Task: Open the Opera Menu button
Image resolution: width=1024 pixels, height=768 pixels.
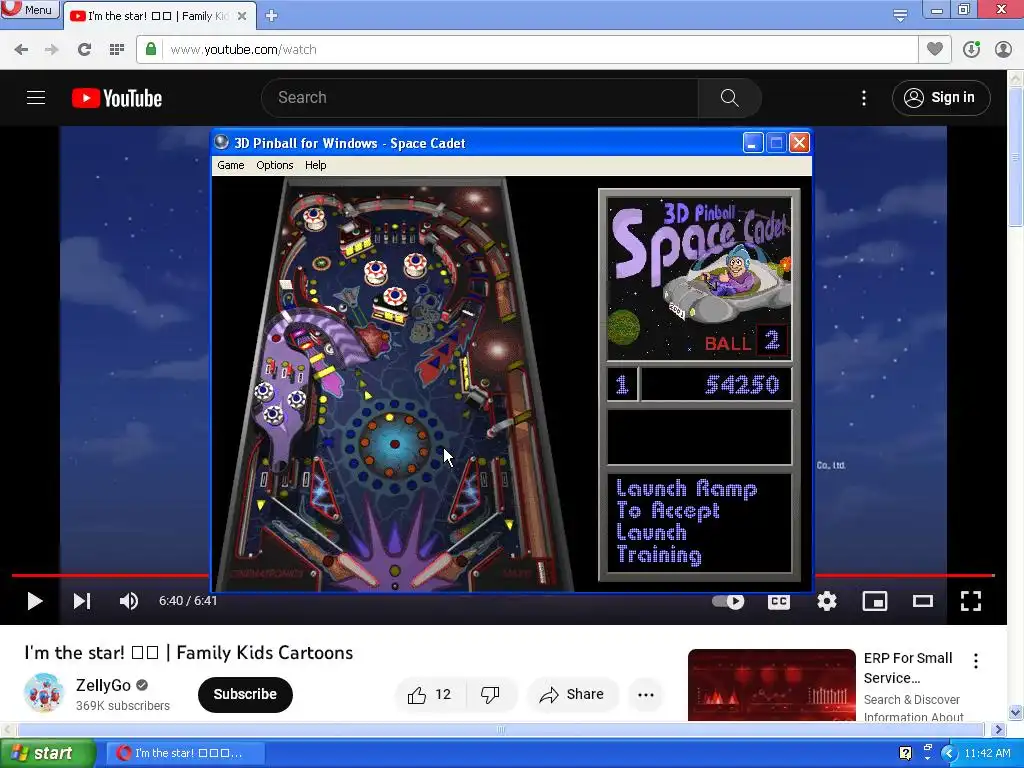Action: click(29, 9)
